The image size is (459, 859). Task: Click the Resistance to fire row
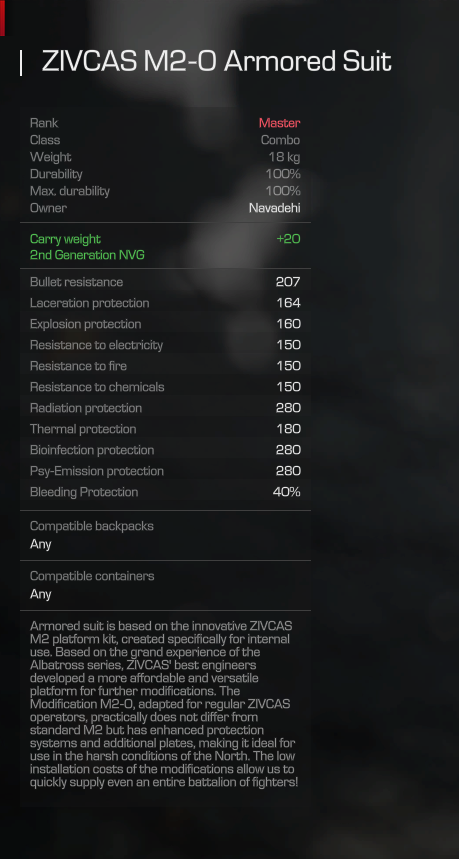[165, 366]
